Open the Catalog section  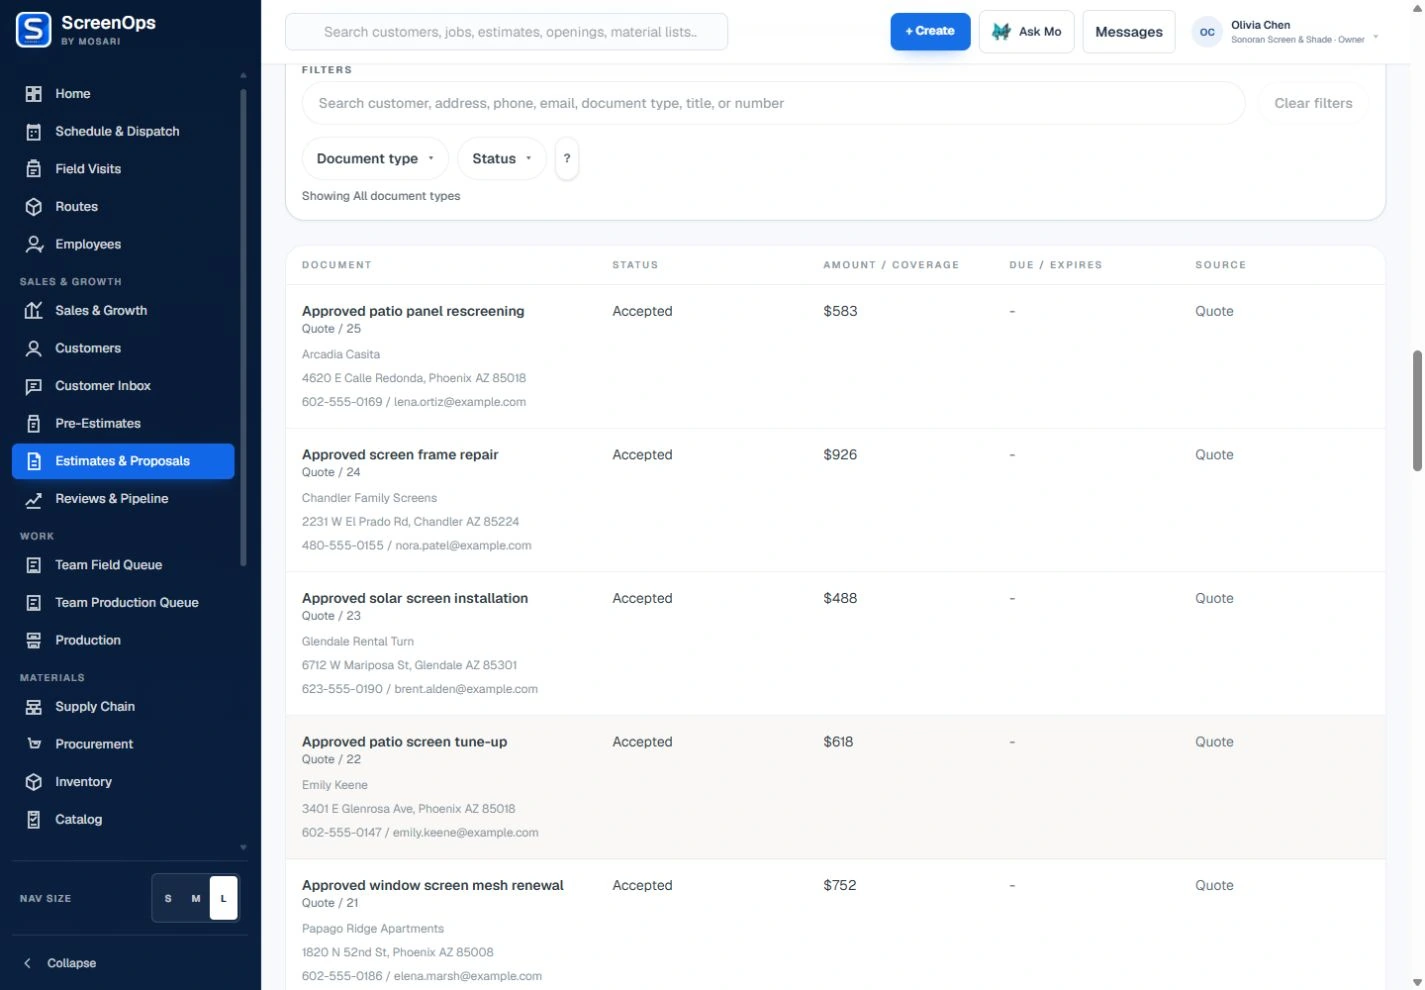pos(123,820)
